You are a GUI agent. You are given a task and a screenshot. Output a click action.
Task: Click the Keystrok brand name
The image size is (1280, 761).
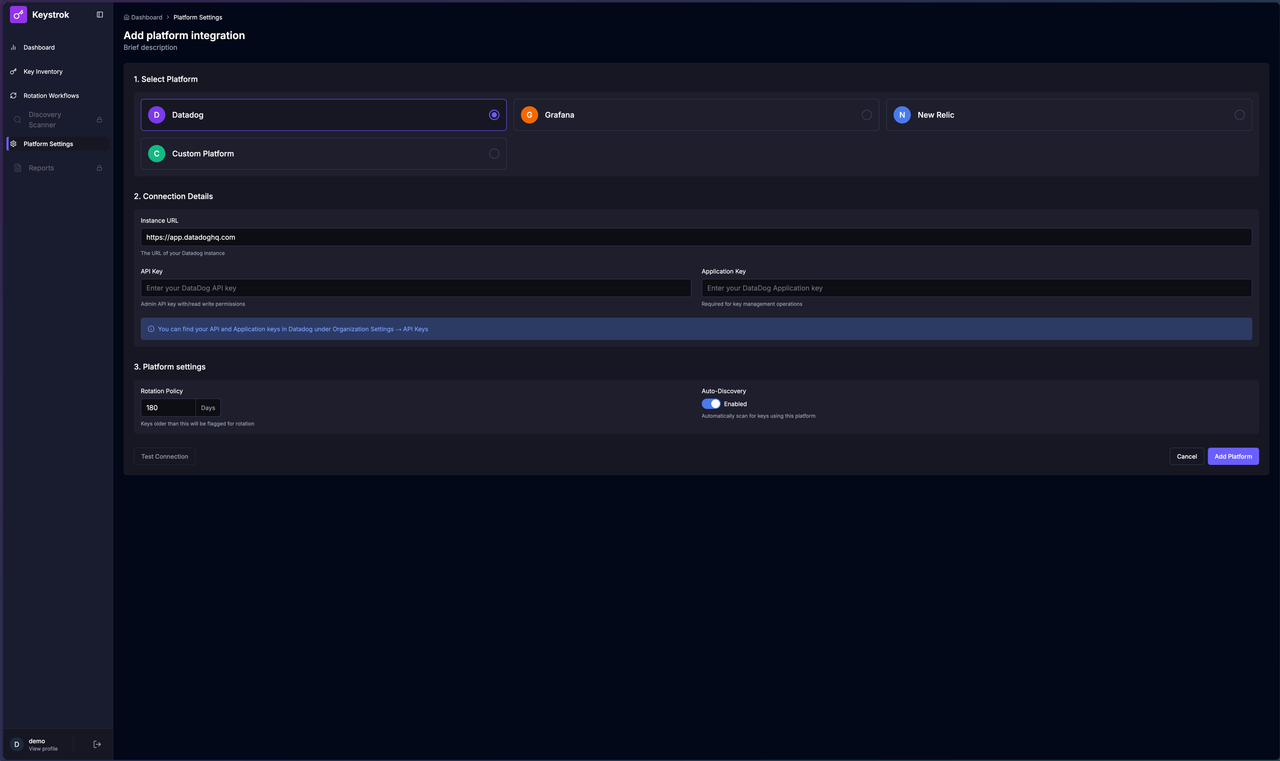coord(50,15)
